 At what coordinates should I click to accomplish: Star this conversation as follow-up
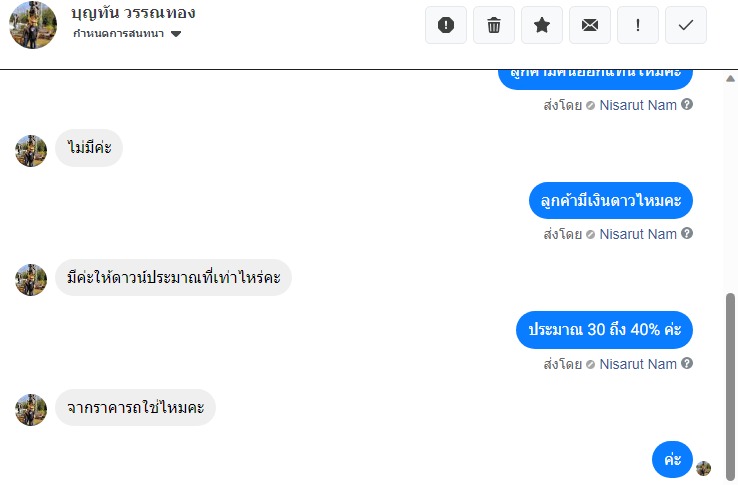point(542,26)
